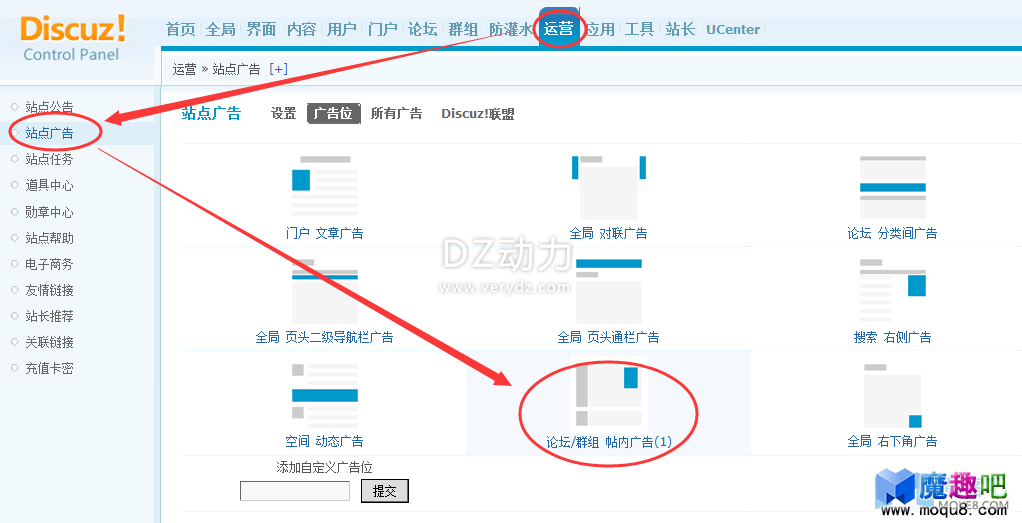Click 运营 in the breadcrumb
The height and width of the screenshot is (523, 1022).
coord(184,69)
